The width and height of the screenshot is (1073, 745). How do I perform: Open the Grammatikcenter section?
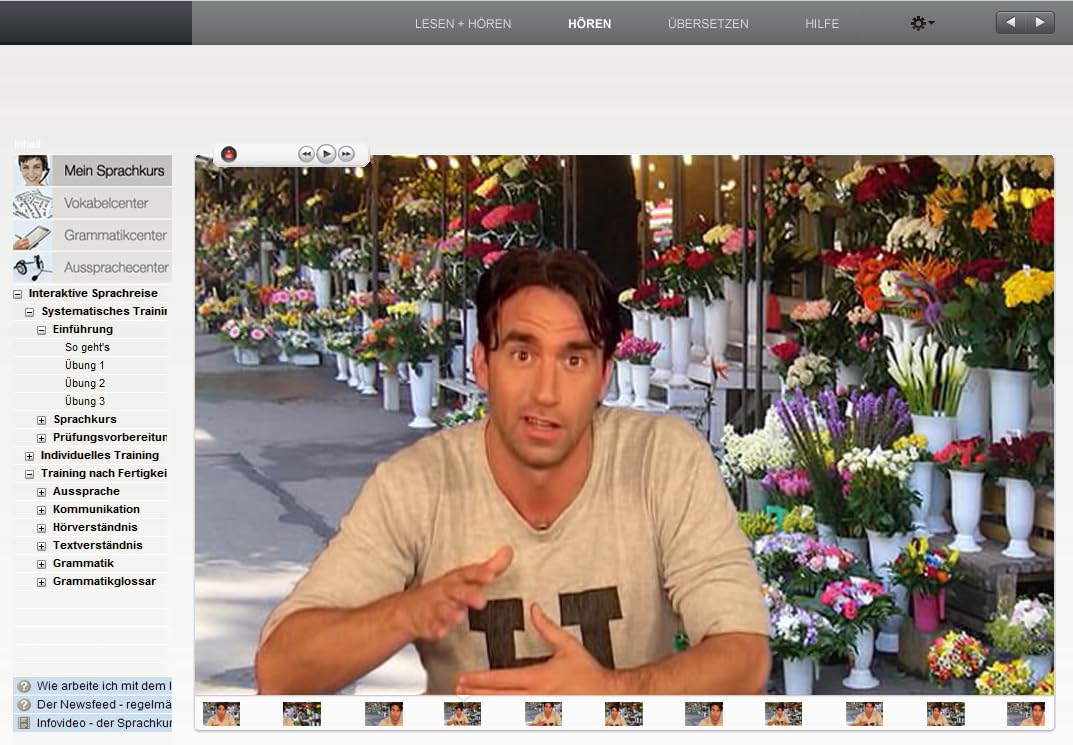coord(115,235)
